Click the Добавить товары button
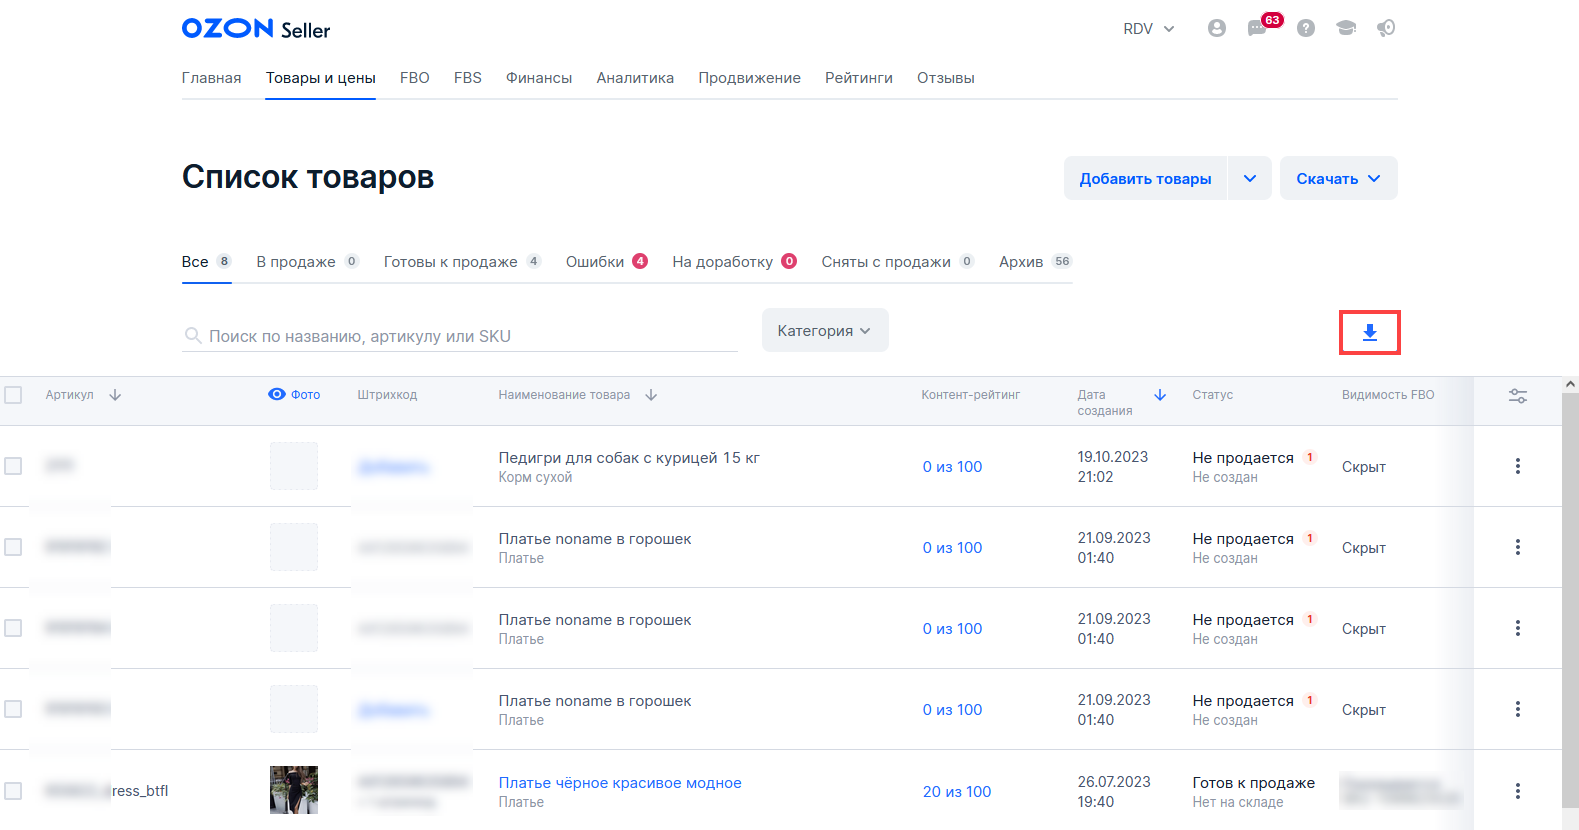 (1145, 179)
